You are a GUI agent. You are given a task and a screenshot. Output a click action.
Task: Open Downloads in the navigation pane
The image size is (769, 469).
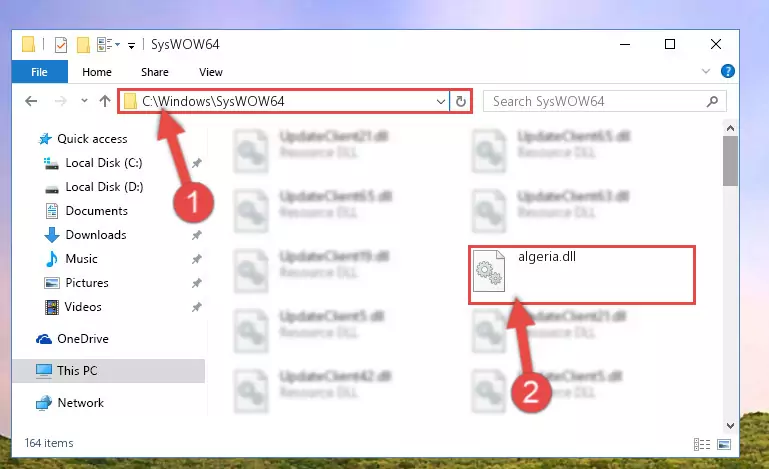[96, 235]
